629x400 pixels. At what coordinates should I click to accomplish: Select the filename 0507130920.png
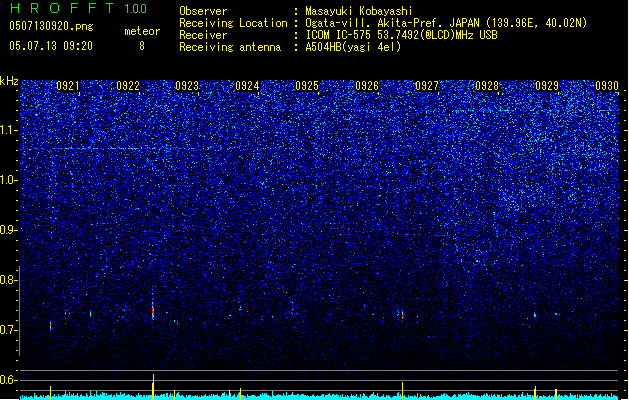(x=51, y=26)
